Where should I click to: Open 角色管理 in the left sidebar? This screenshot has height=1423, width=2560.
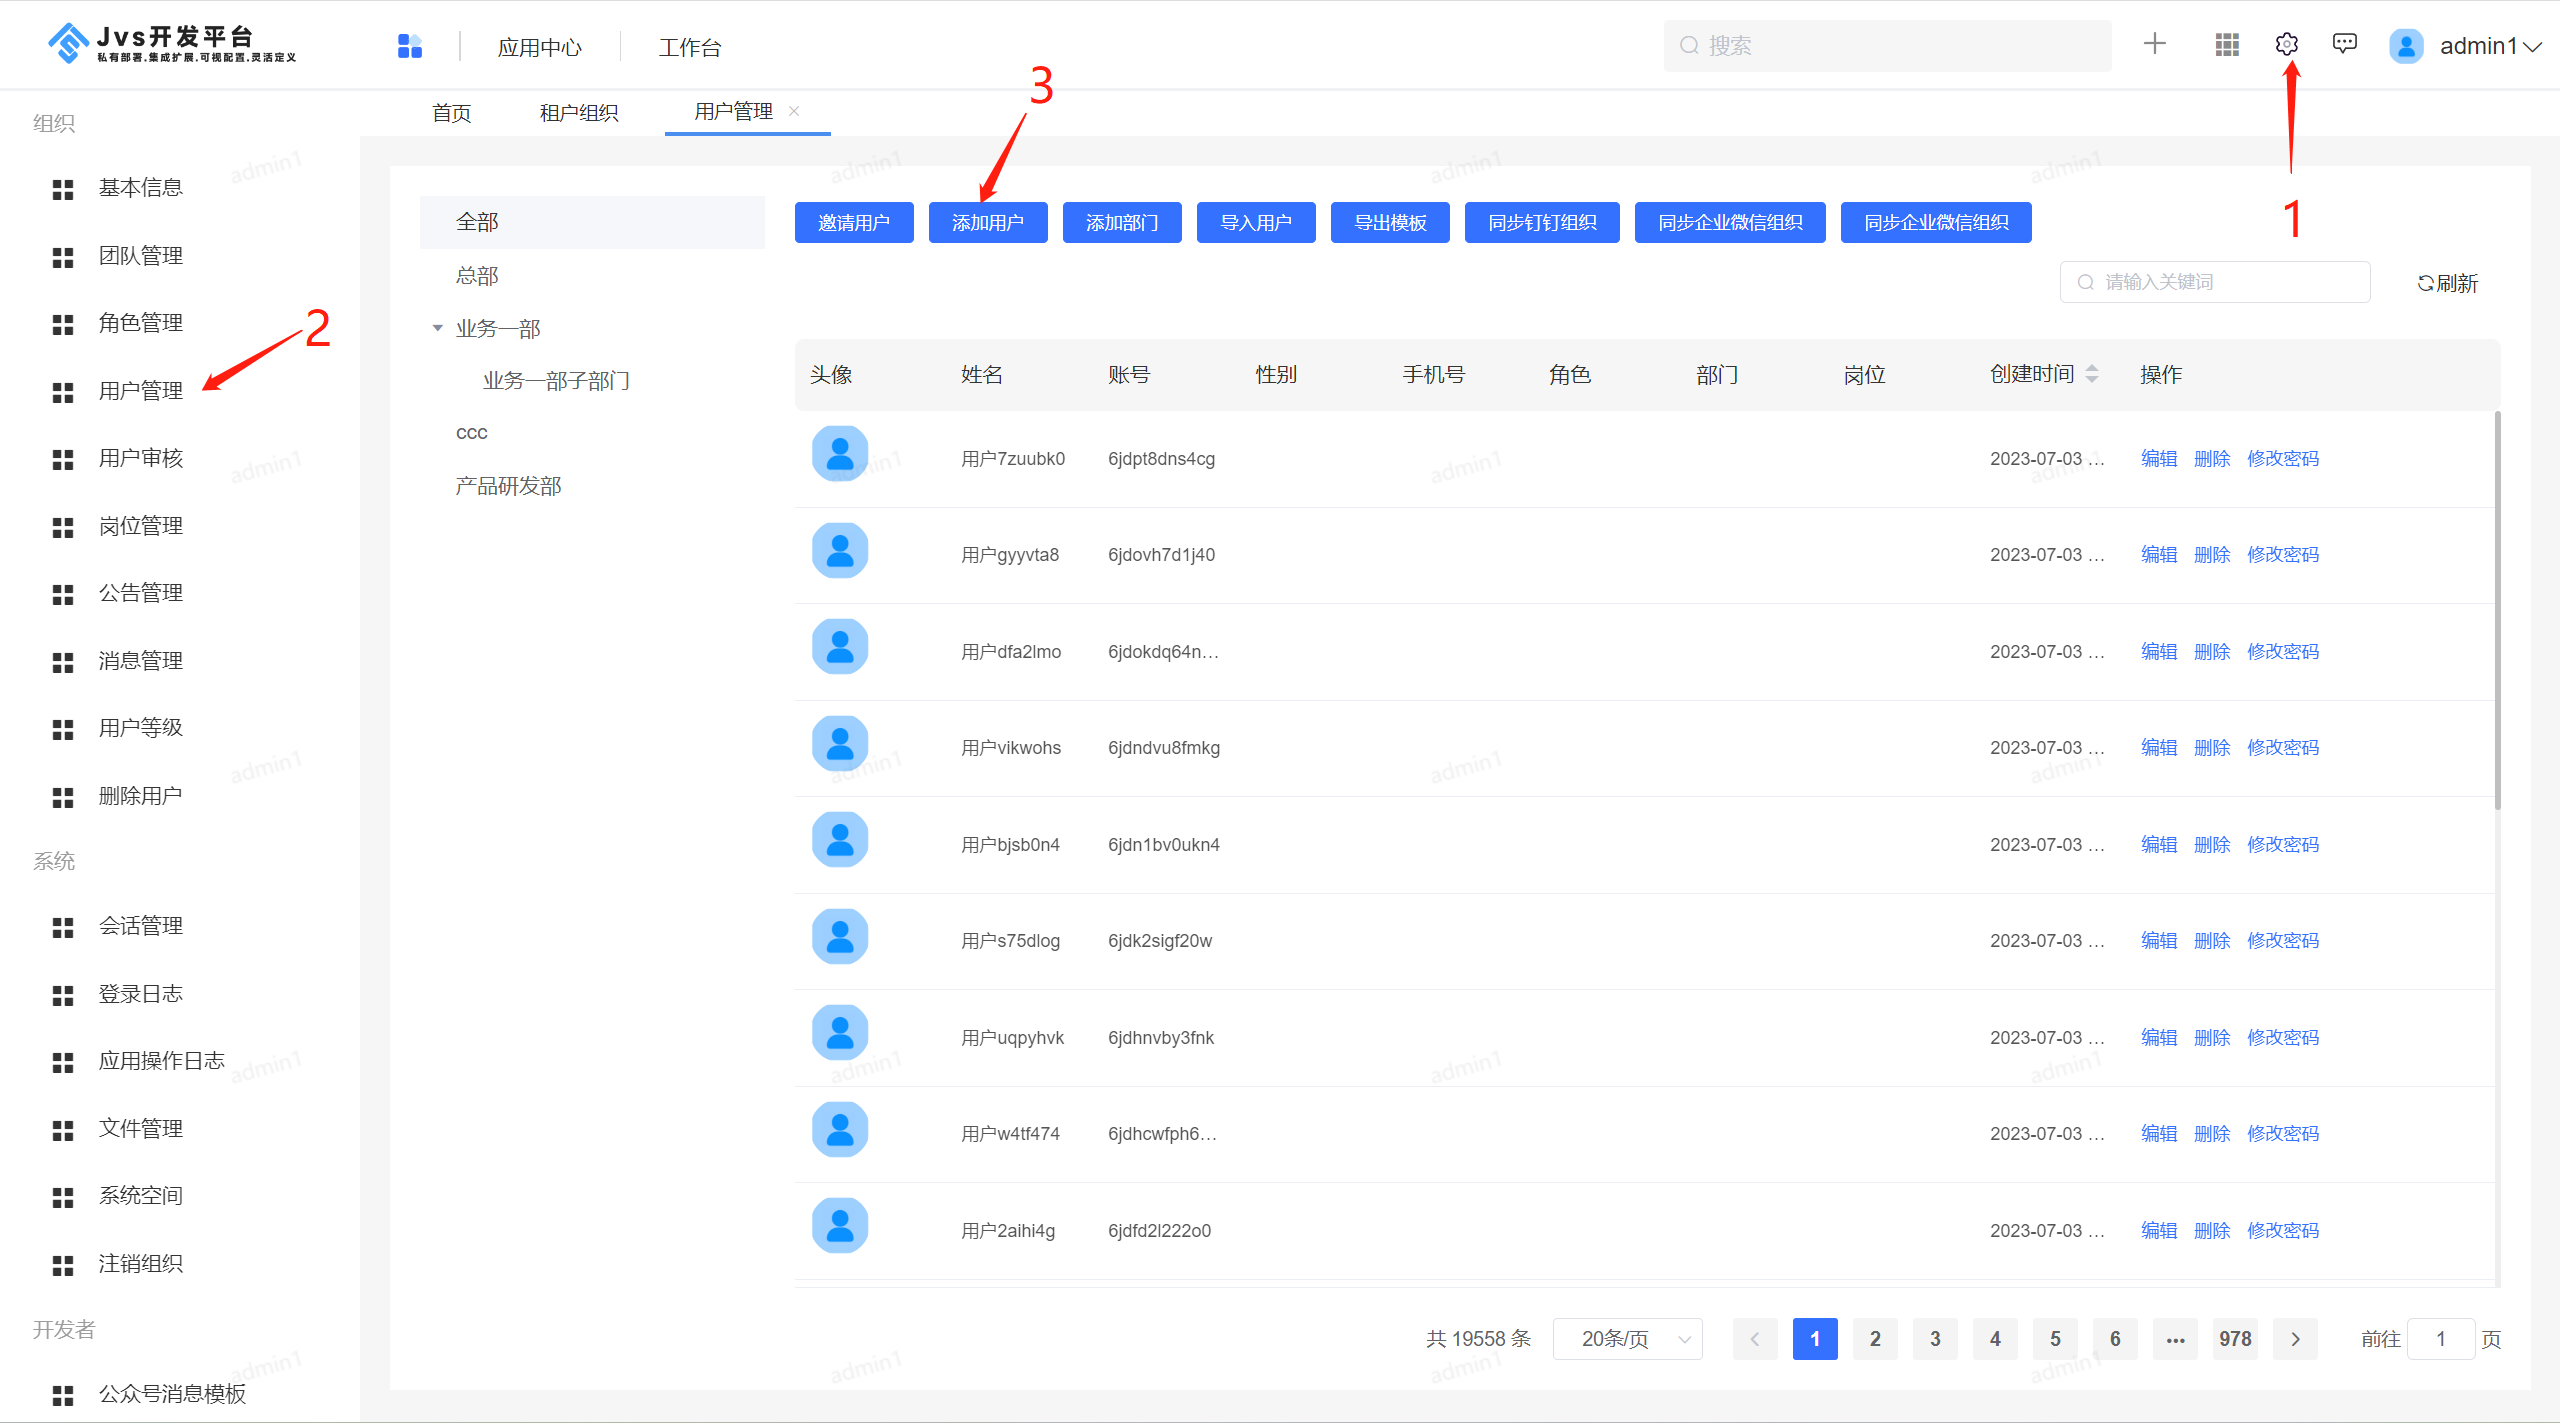(140, 323)
